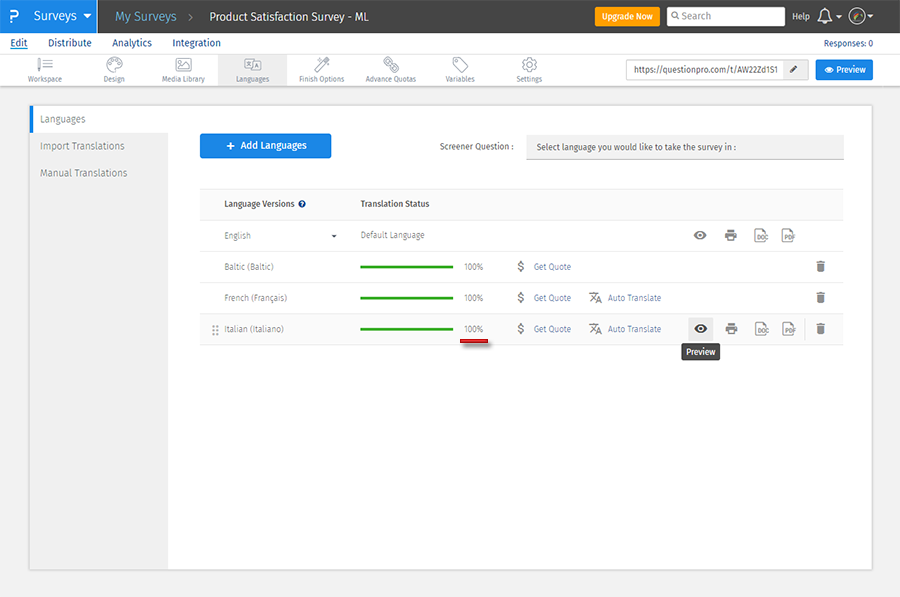900x597 pixels.
Task: Edit survey URL with pencil icon
Action: (793, 70)
